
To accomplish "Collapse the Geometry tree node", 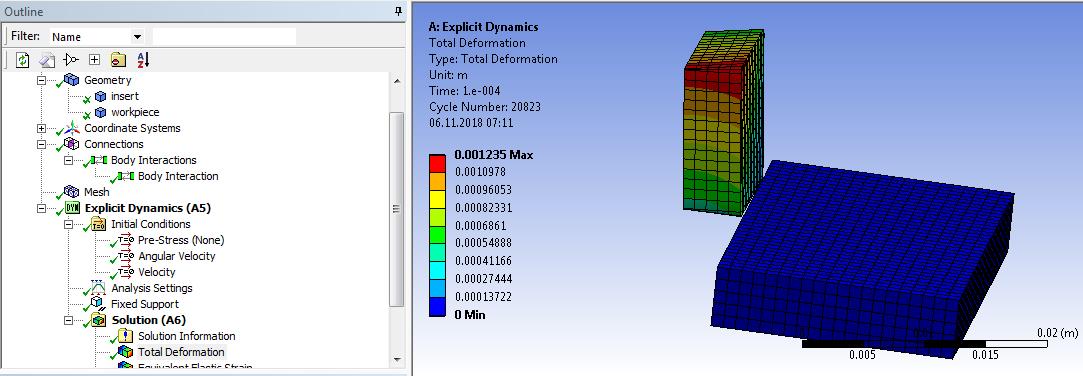I will 41,80.
